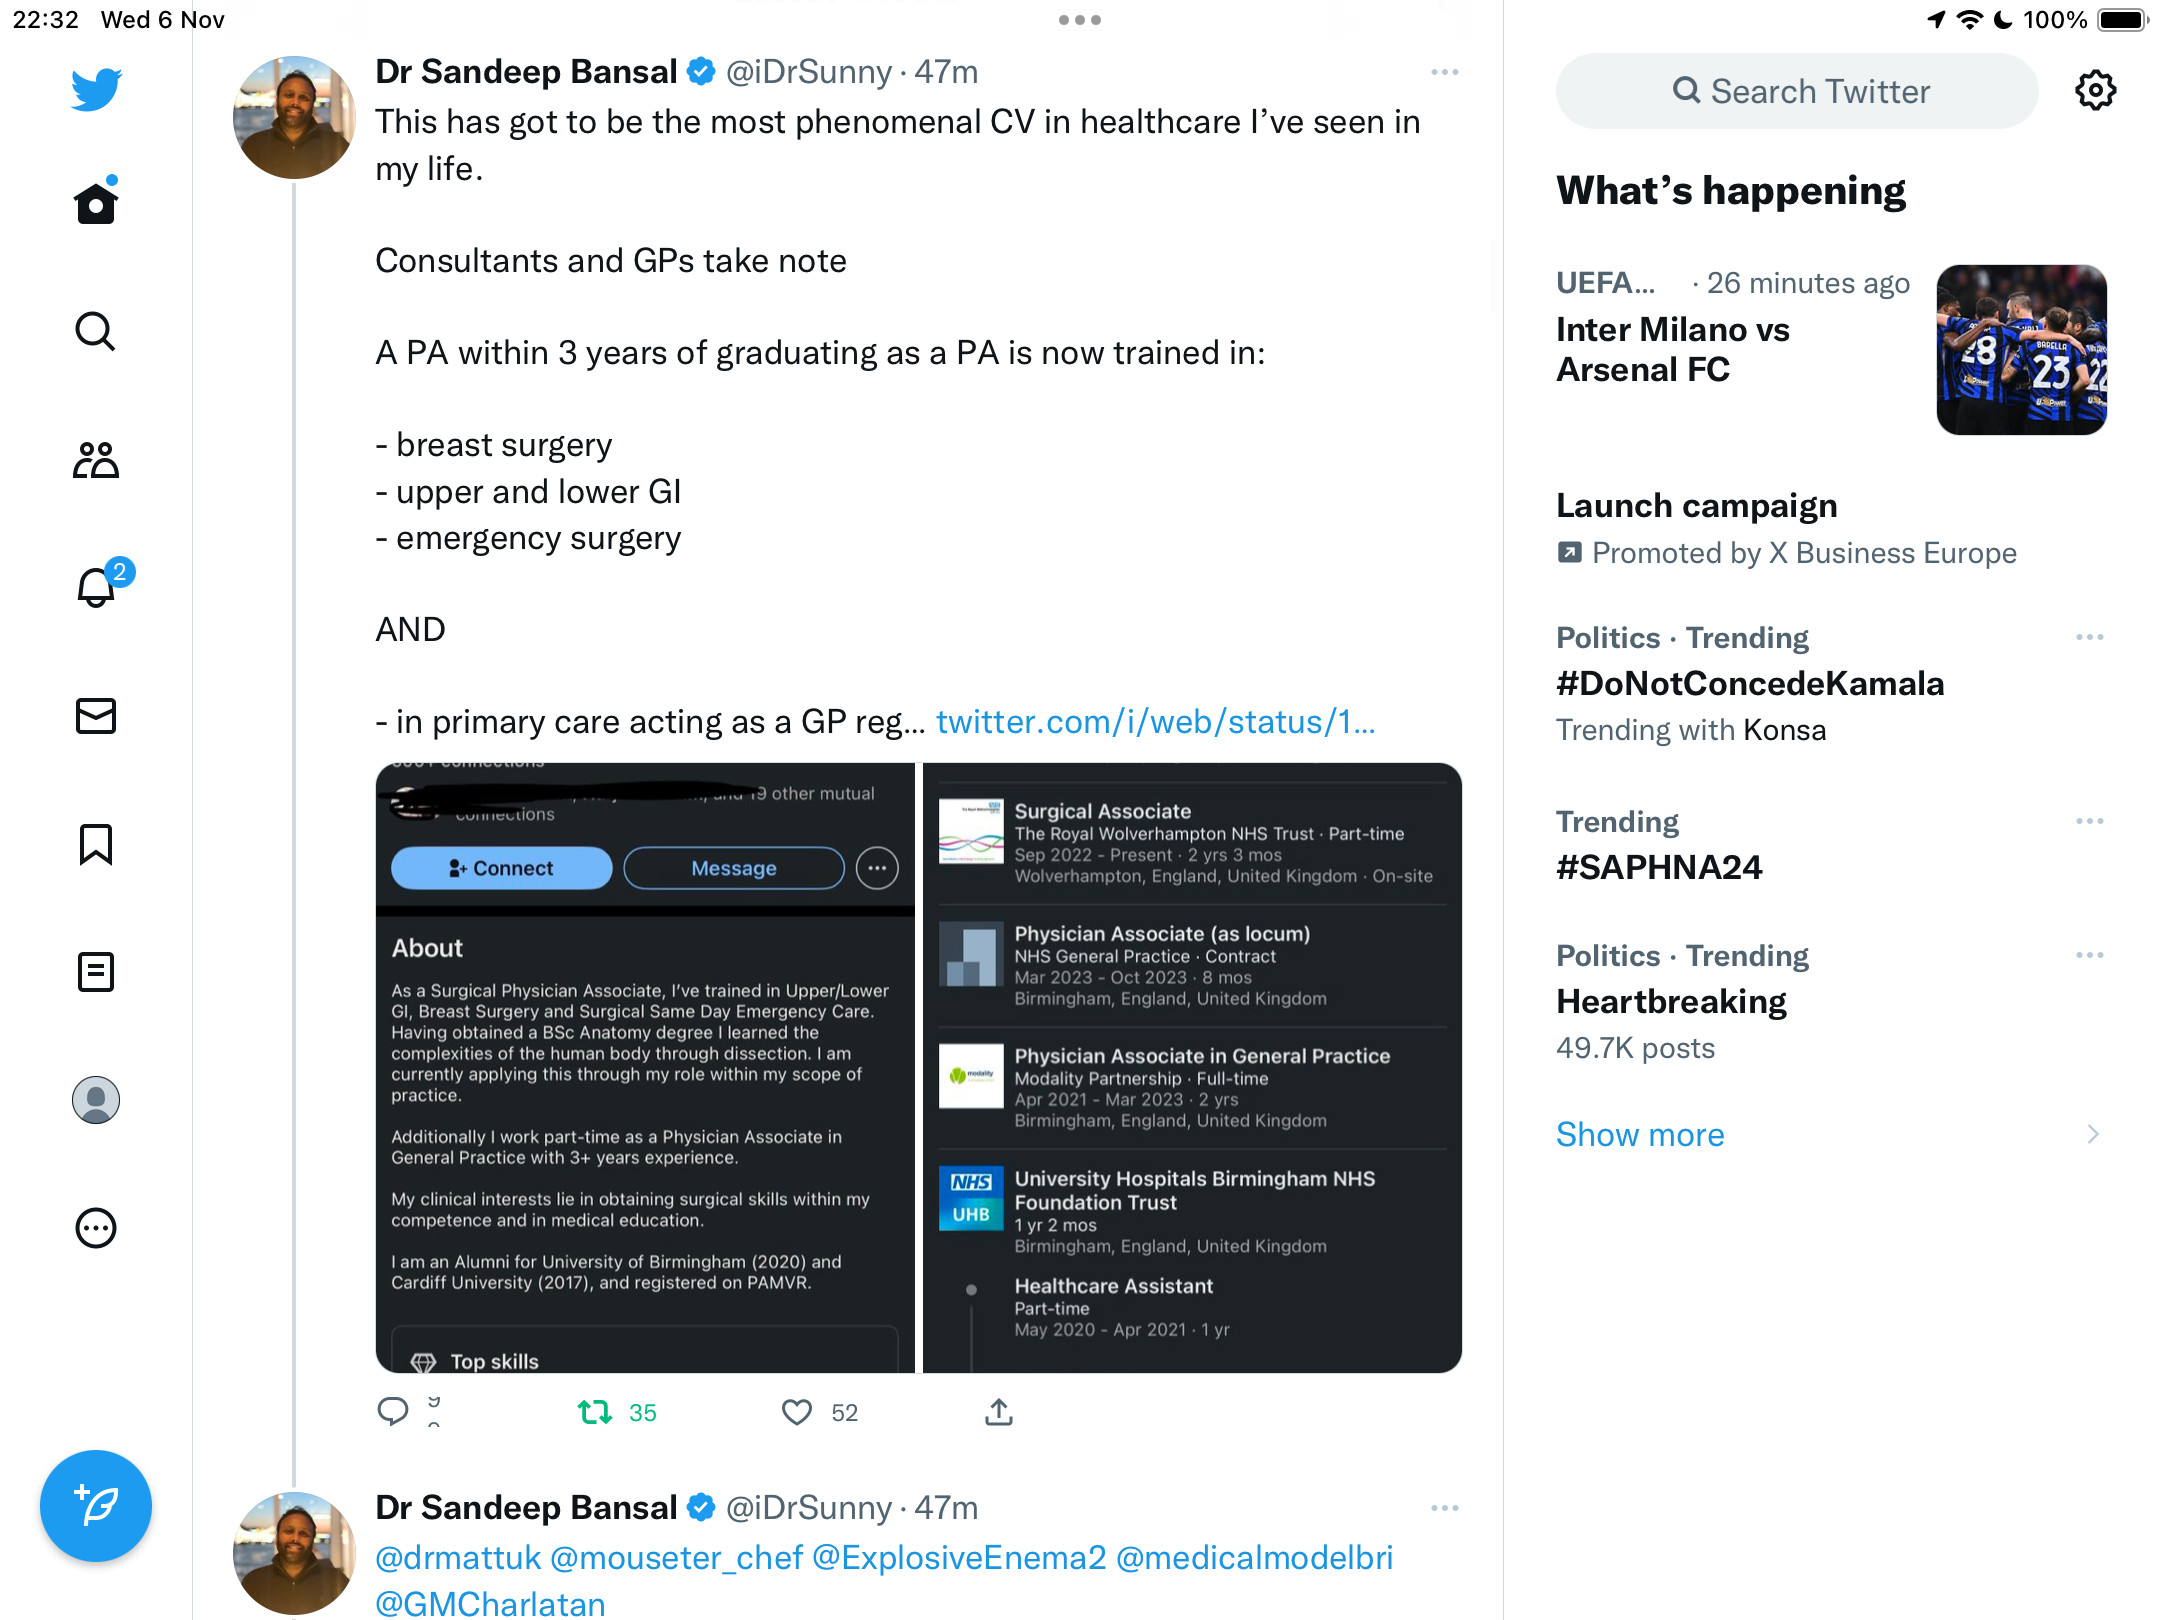2160x1620 pixels.
Task: Open tweet options menu for first tweet
Action: click(1445, 72)
